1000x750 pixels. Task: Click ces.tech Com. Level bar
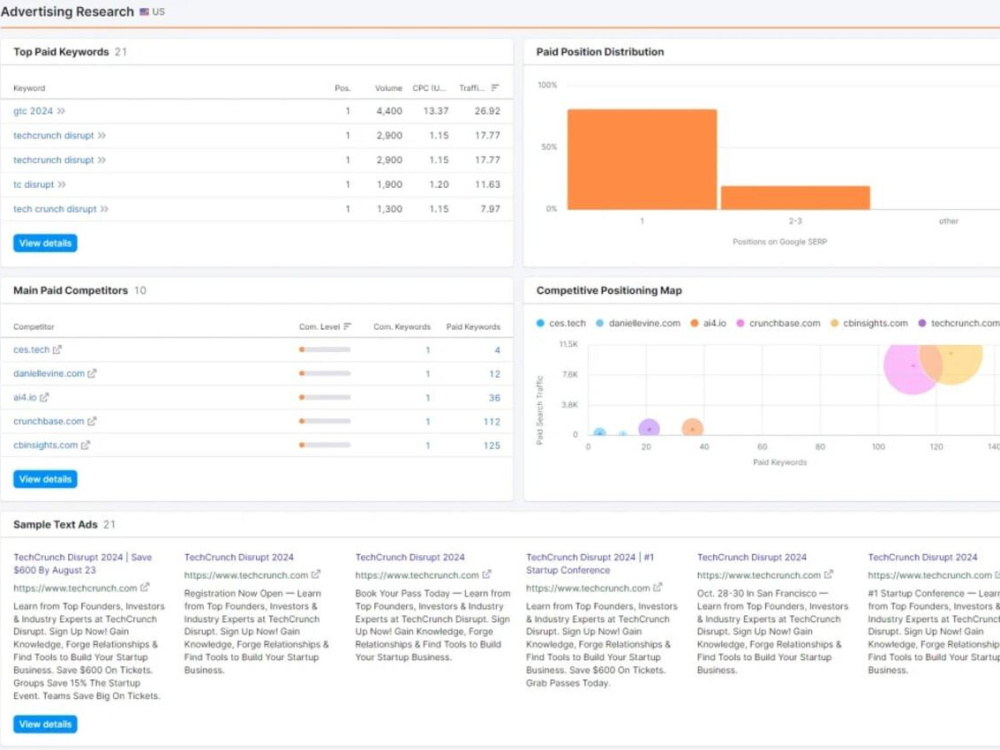(x=325, y=349)
